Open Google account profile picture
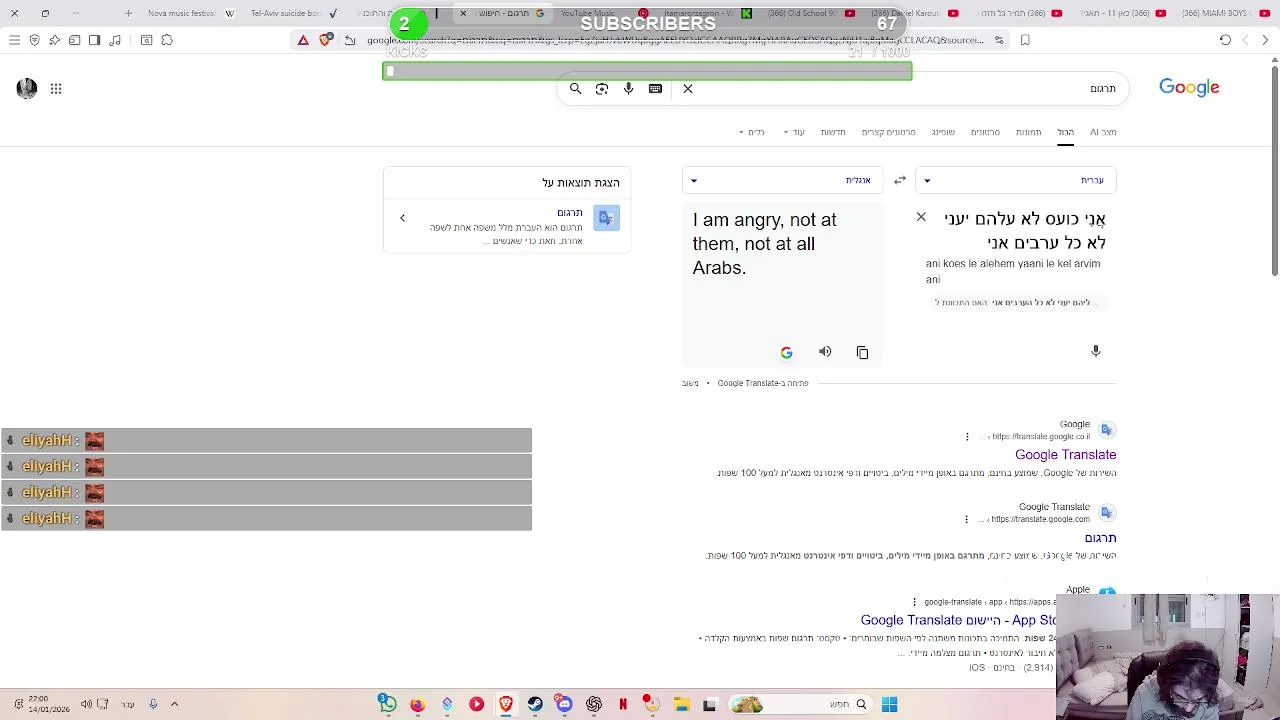Screen dimensions: 1280x720 [x=27, y=89]
